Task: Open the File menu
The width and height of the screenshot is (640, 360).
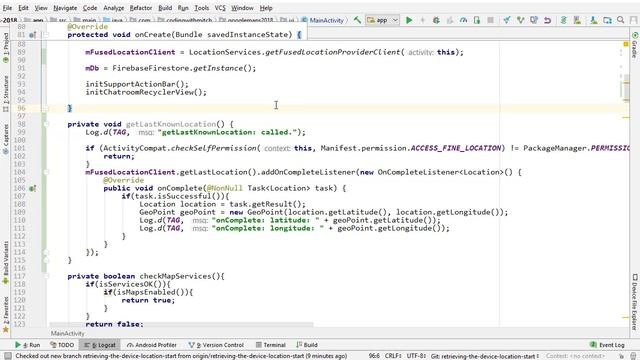Action: coord(7,8)
